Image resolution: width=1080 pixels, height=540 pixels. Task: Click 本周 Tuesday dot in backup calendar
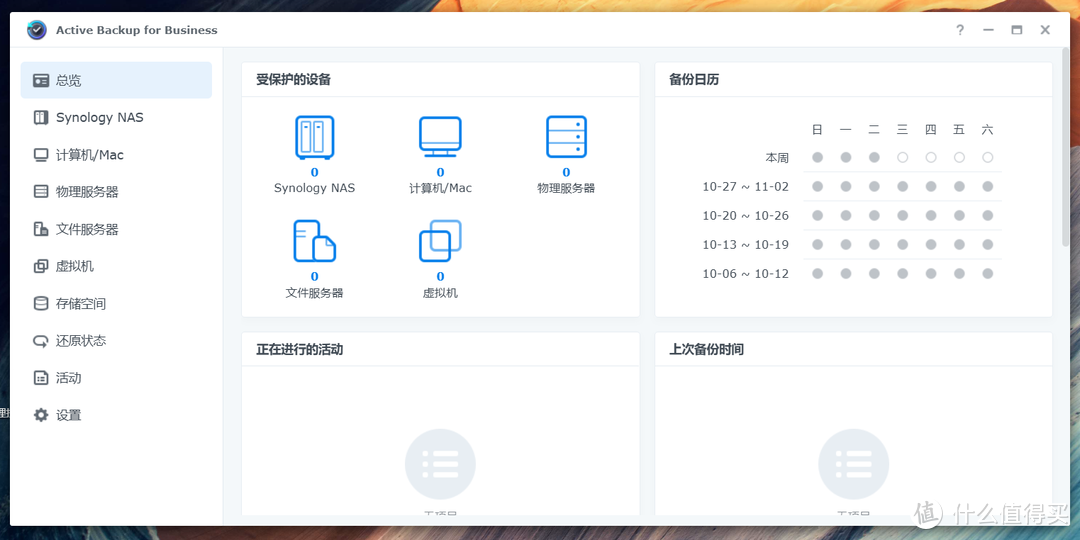click(x=874, y=158)
